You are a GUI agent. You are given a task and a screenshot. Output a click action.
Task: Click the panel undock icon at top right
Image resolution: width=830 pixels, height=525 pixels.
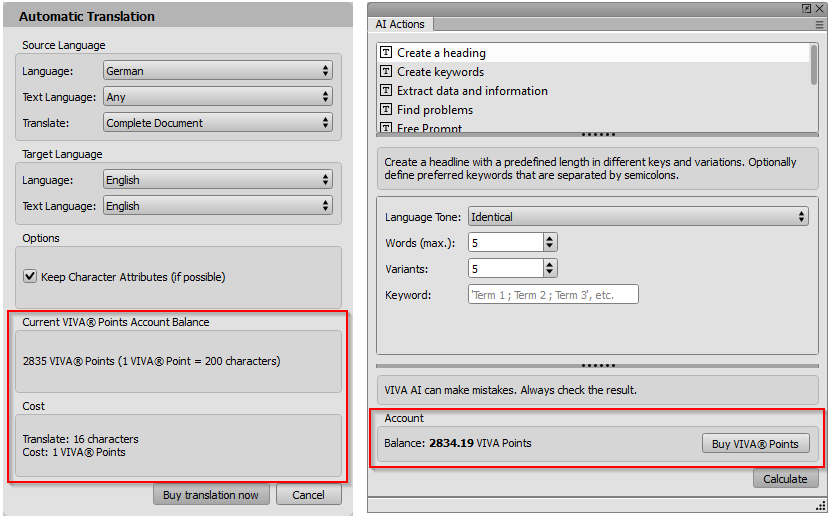pos(806,7)
